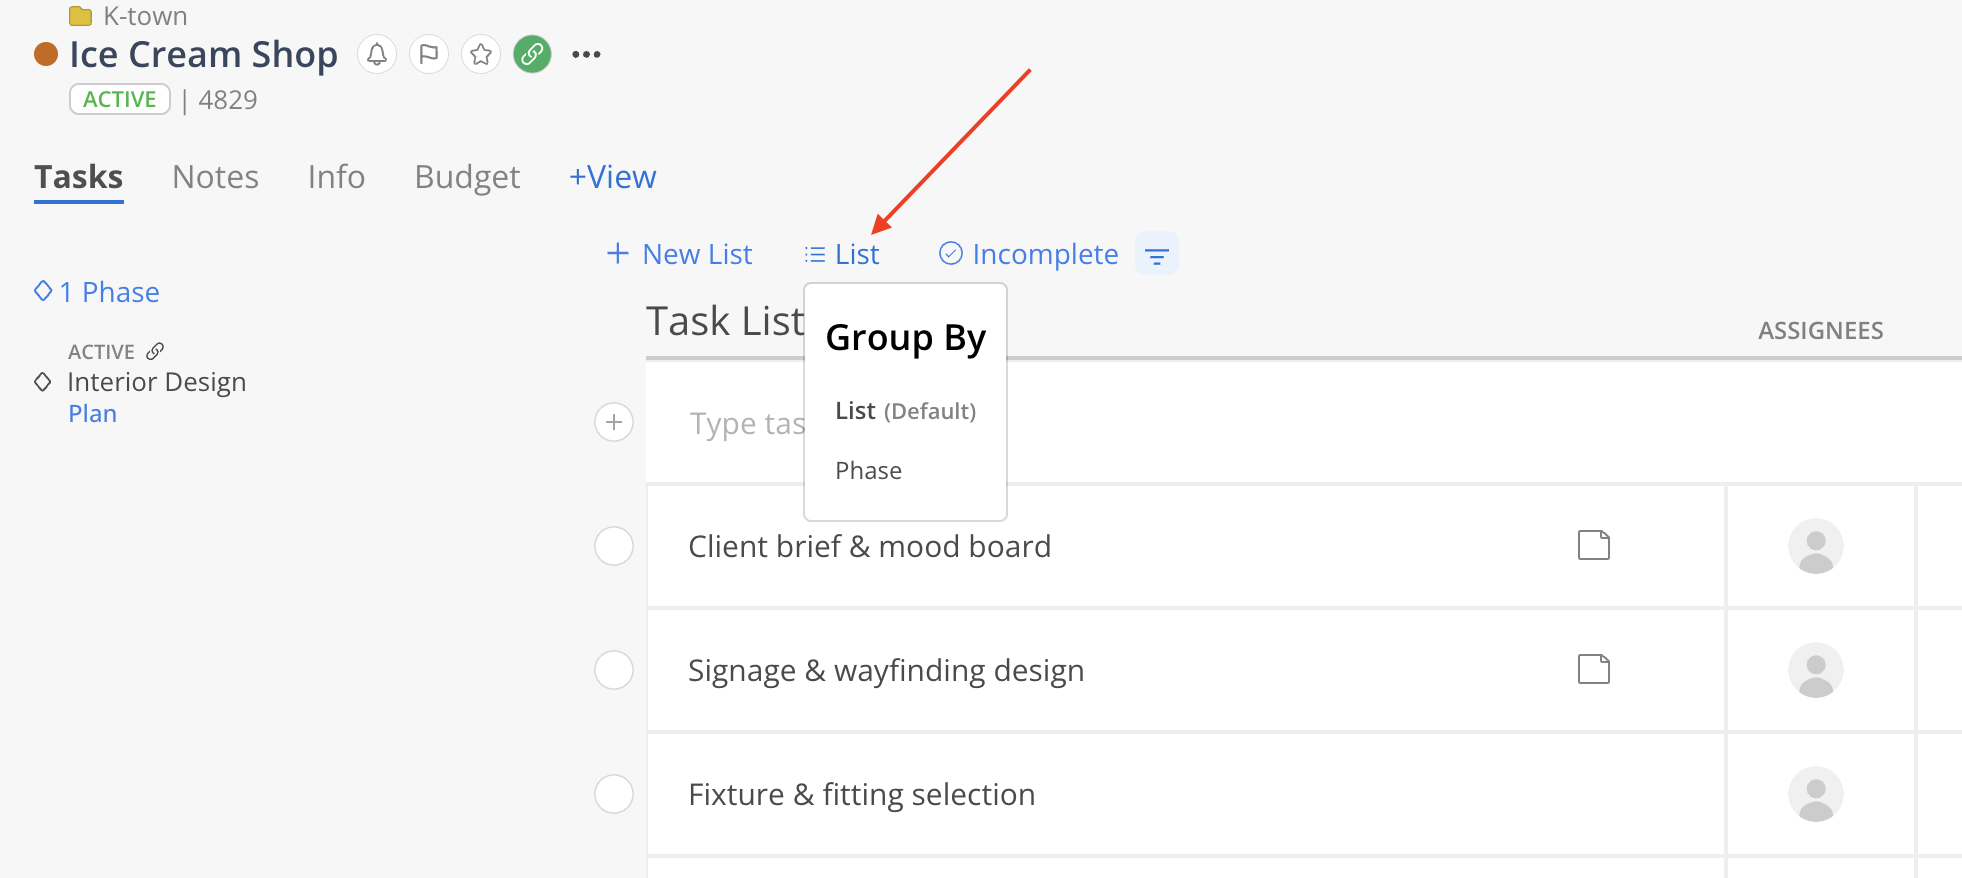The width and height of the screenshot is (1962, 878).
Task: Click the notification bell icon
Action: coord(377,54)
